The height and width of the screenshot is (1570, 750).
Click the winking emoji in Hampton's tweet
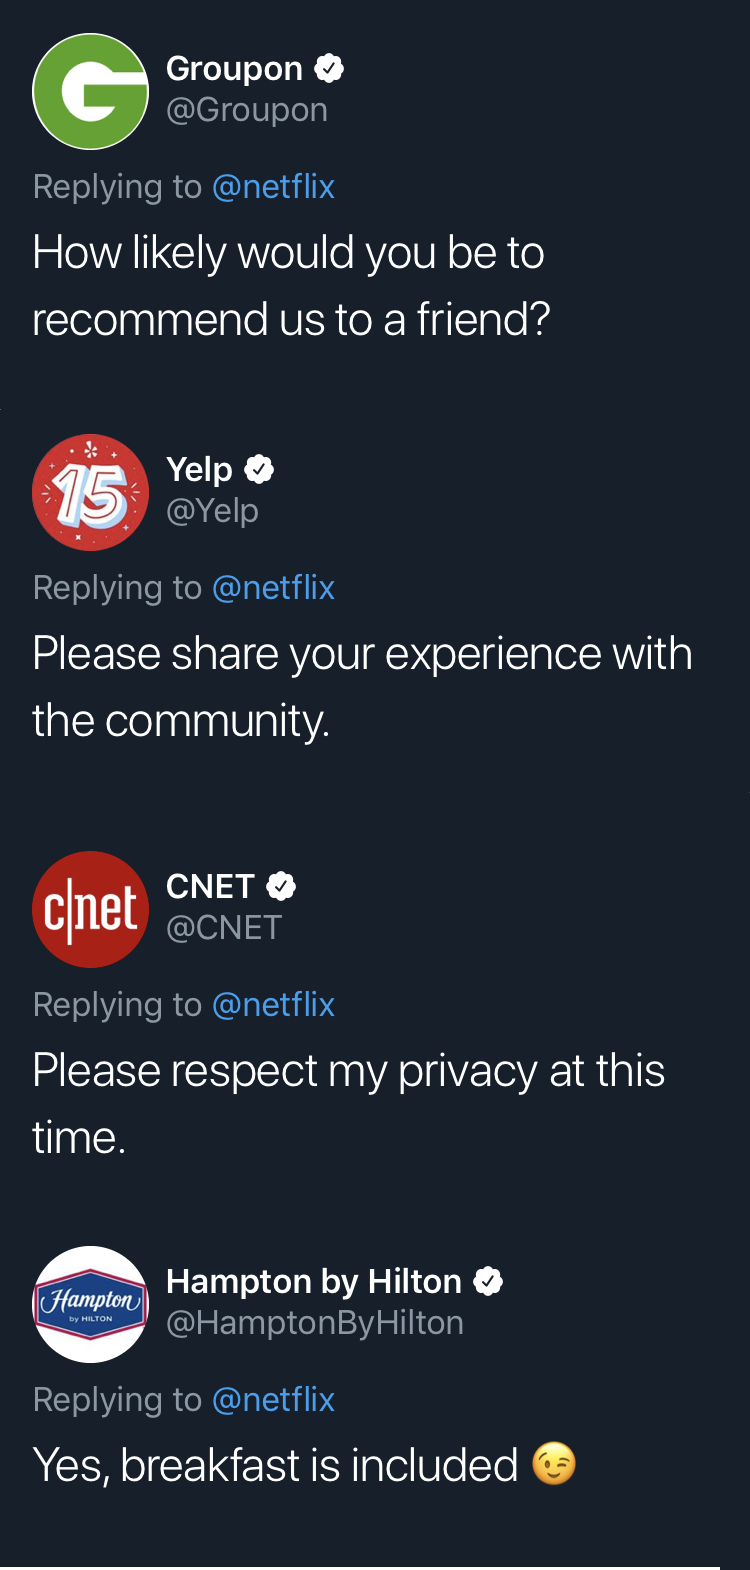(x=554, y=1465)
